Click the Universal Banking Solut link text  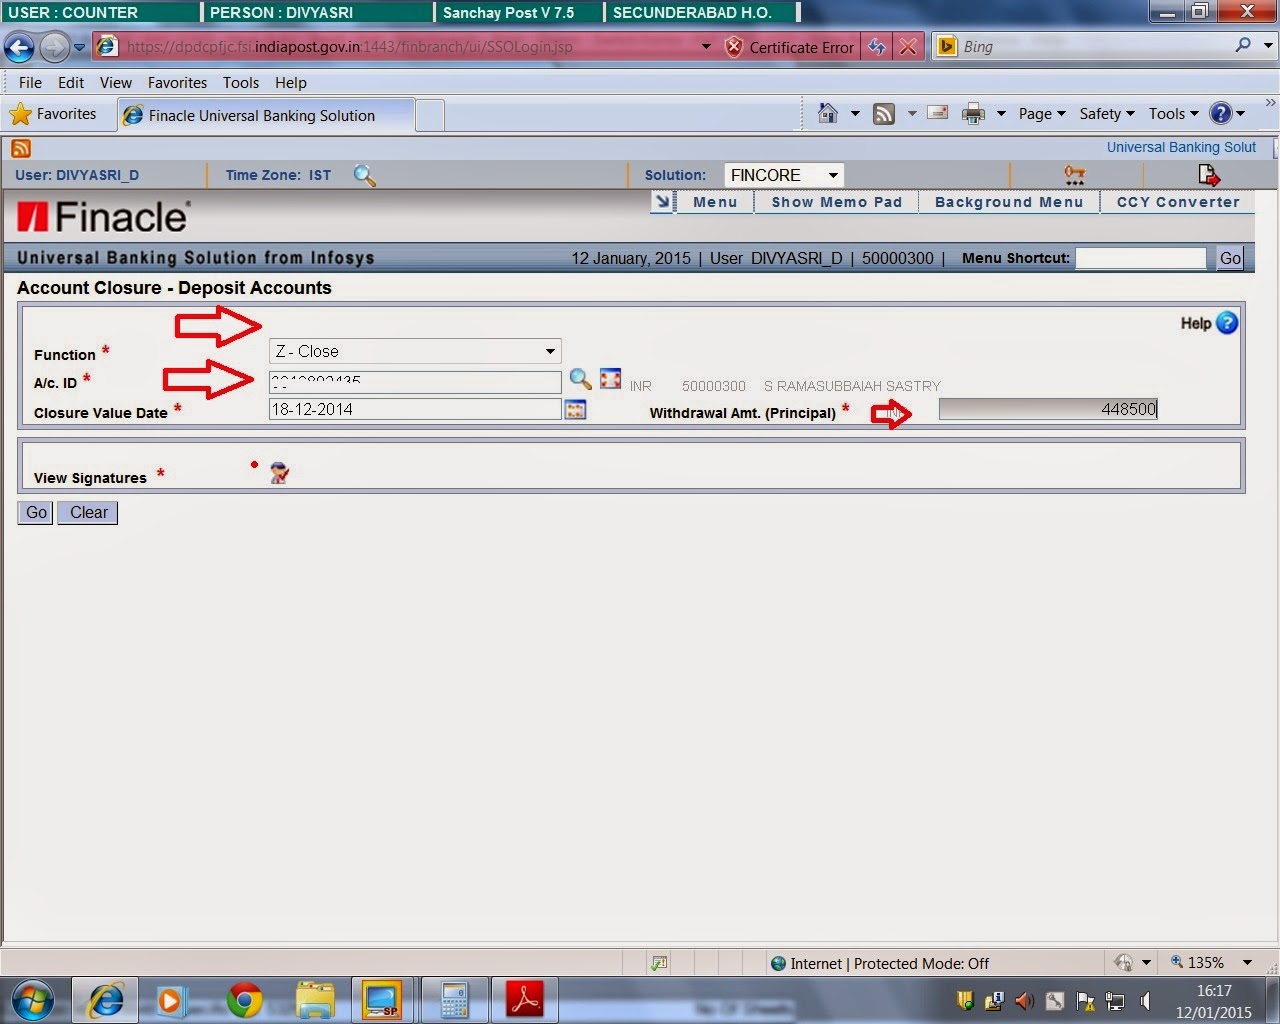(x=1181, y=147)
